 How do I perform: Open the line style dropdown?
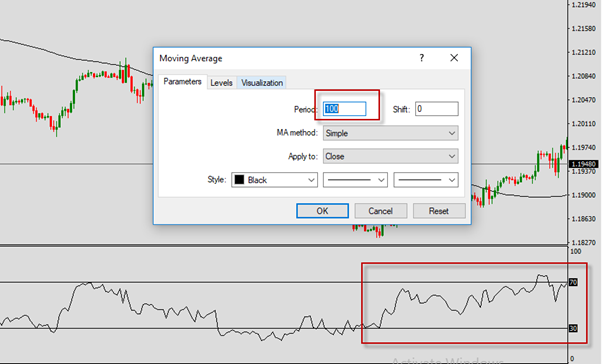click(355, 180)
